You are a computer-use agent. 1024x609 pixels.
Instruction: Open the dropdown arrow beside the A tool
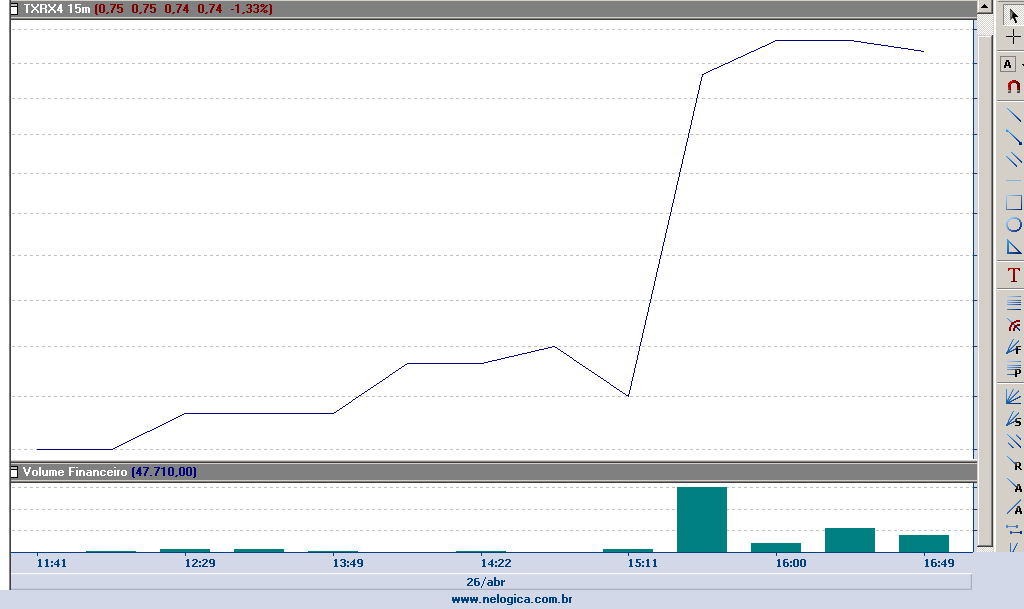pos(1022,64)
